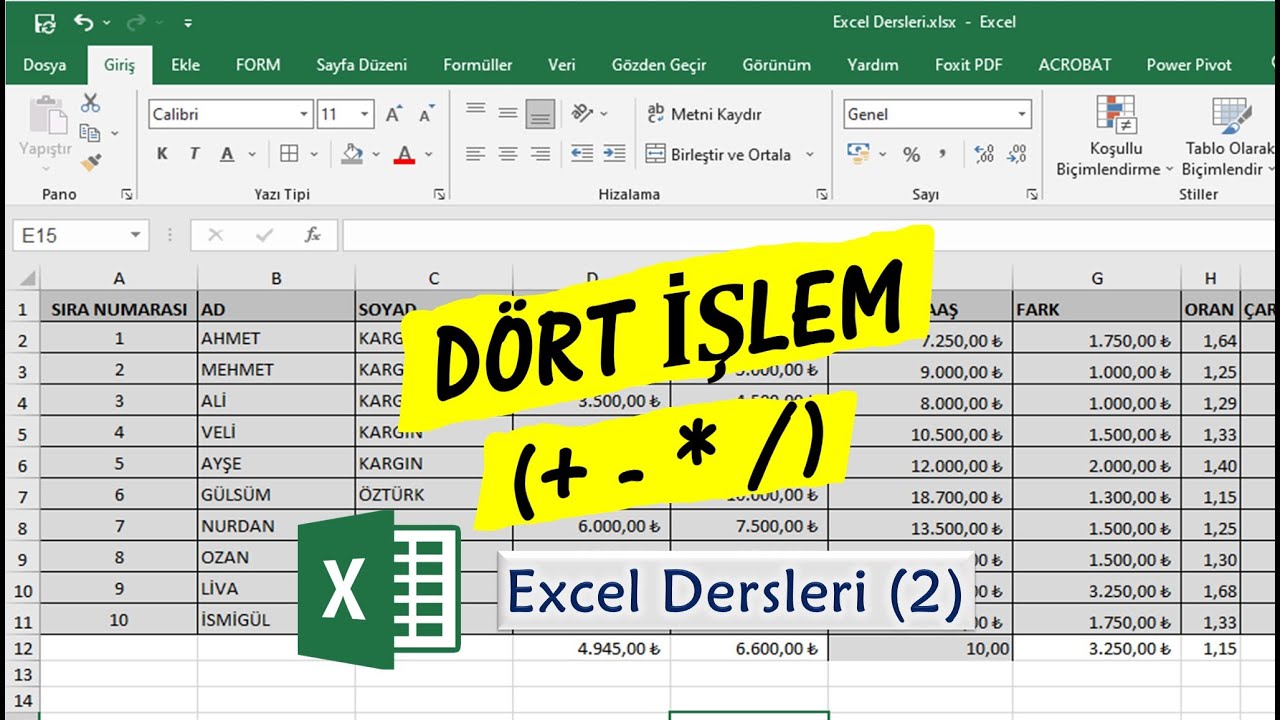This screenshot has width=1280, height=720.
Task: Toggle Metni Kaydır wrap text
Action: (704, 114)
